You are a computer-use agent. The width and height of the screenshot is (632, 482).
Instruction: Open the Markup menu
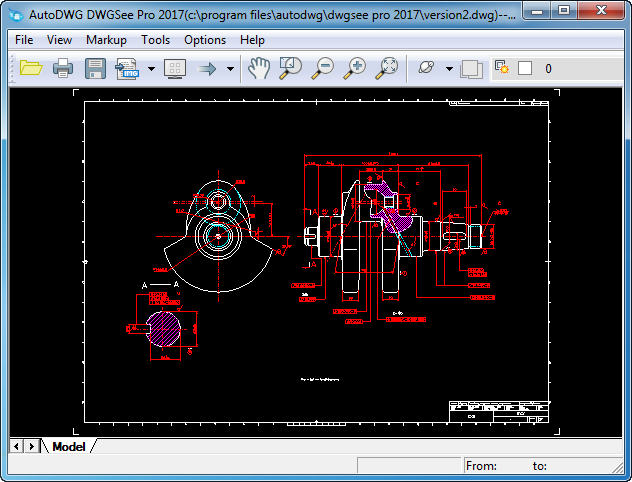(x=106, y=40)
